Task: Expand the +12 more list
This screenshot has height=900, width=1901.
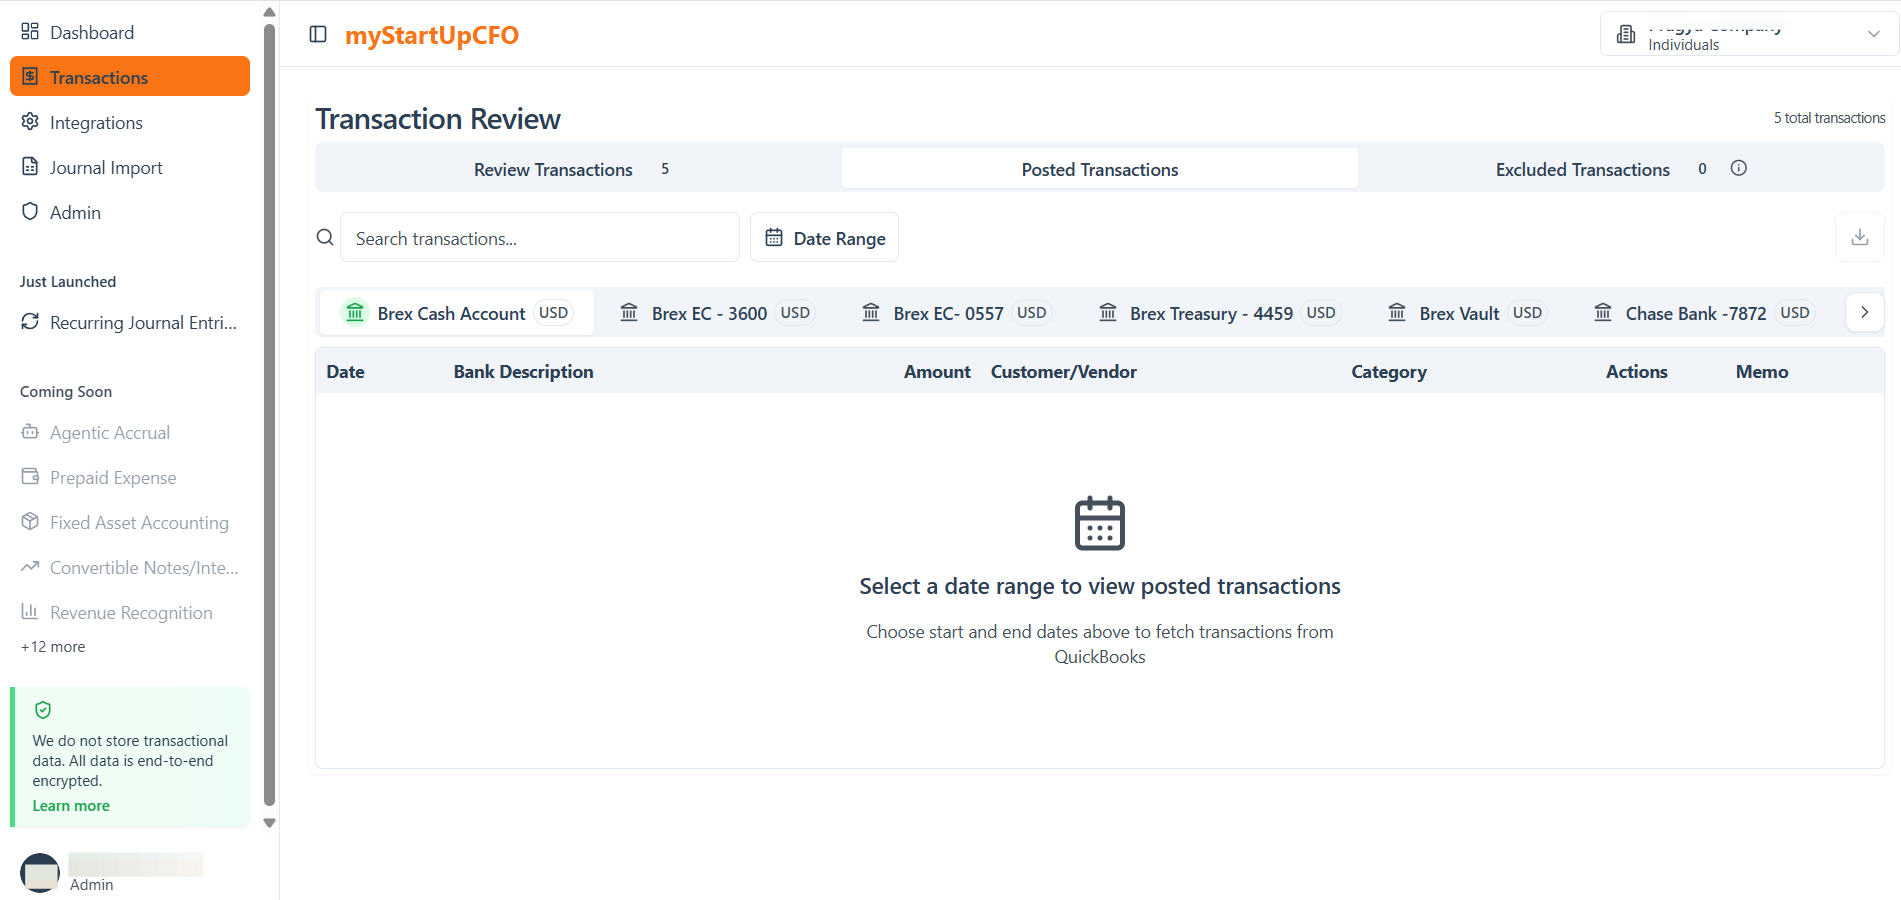Action: [53, 647]
